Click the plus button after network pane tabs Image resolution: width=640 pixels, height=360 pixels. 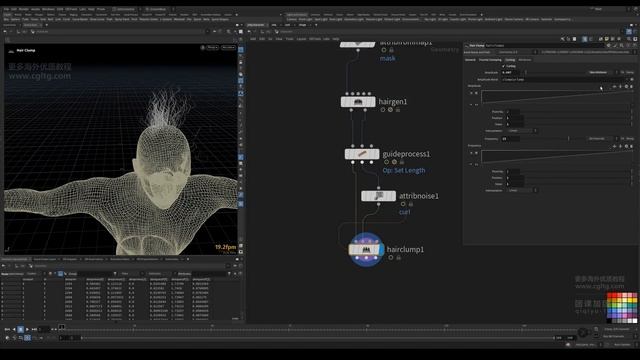click(x=316, y=25)
